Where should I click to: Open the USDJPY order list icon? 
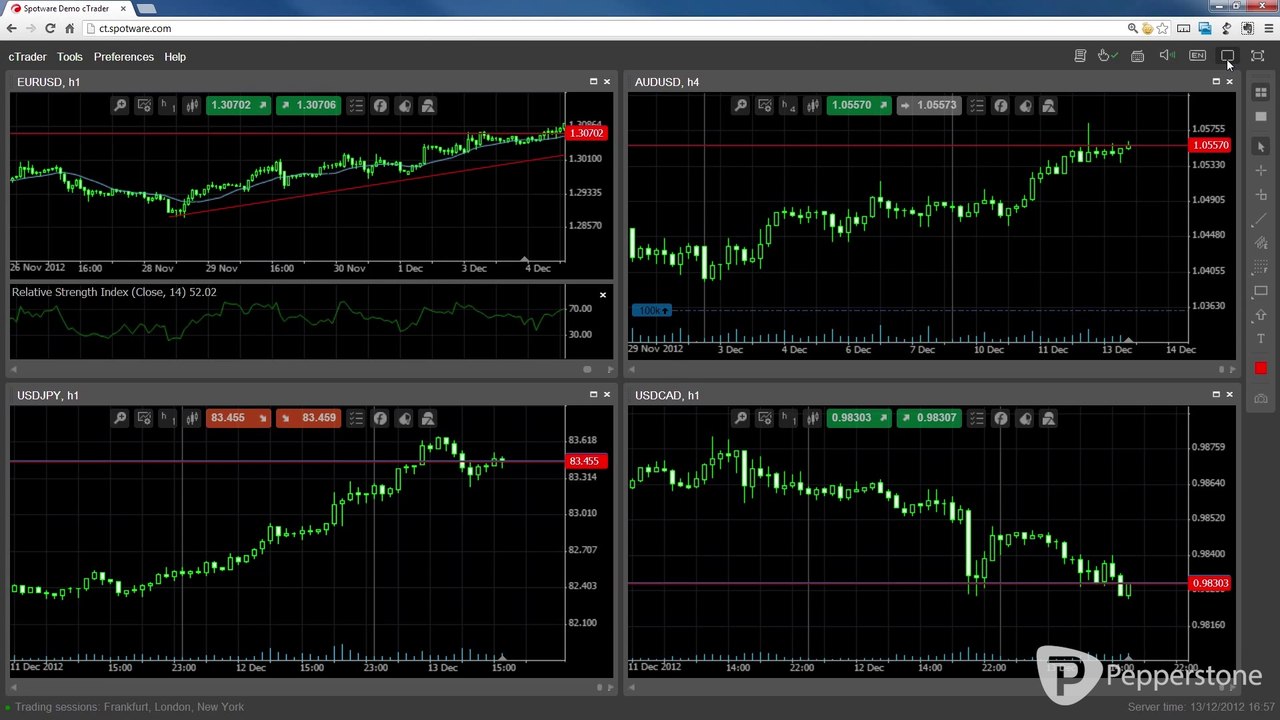pos(355,418)
